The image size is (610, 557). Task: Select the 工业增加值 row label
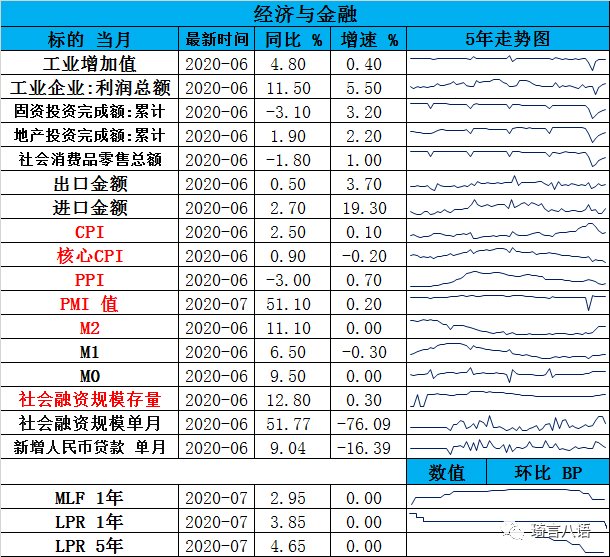pyautogui.click(x=90, y=64)
